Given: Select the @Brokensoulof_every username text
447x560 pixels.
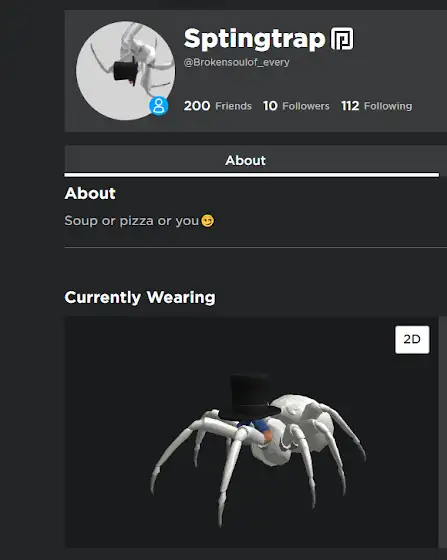Looking at the screenshot, I should pyautogui.click(x=236, y=62).
